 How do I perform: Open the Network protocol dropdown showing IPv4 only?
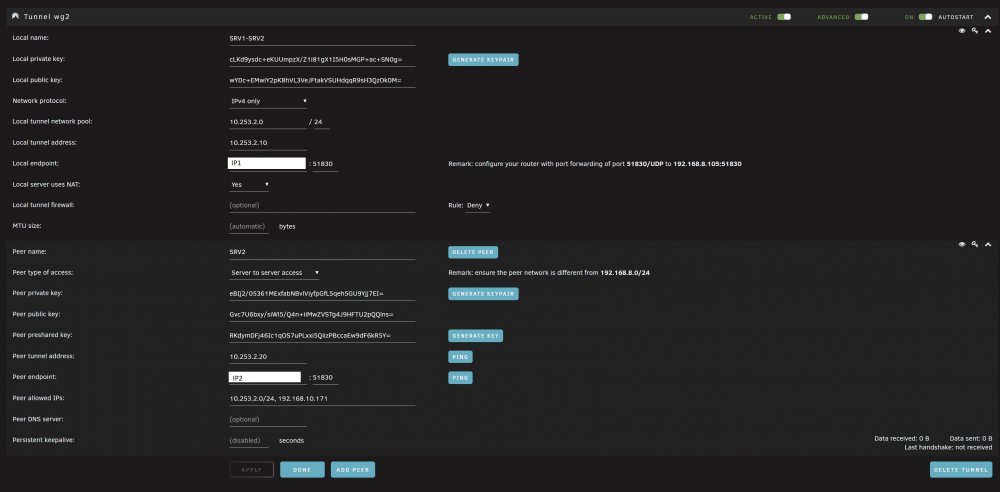pyautogui.click(x=268, y=101)
